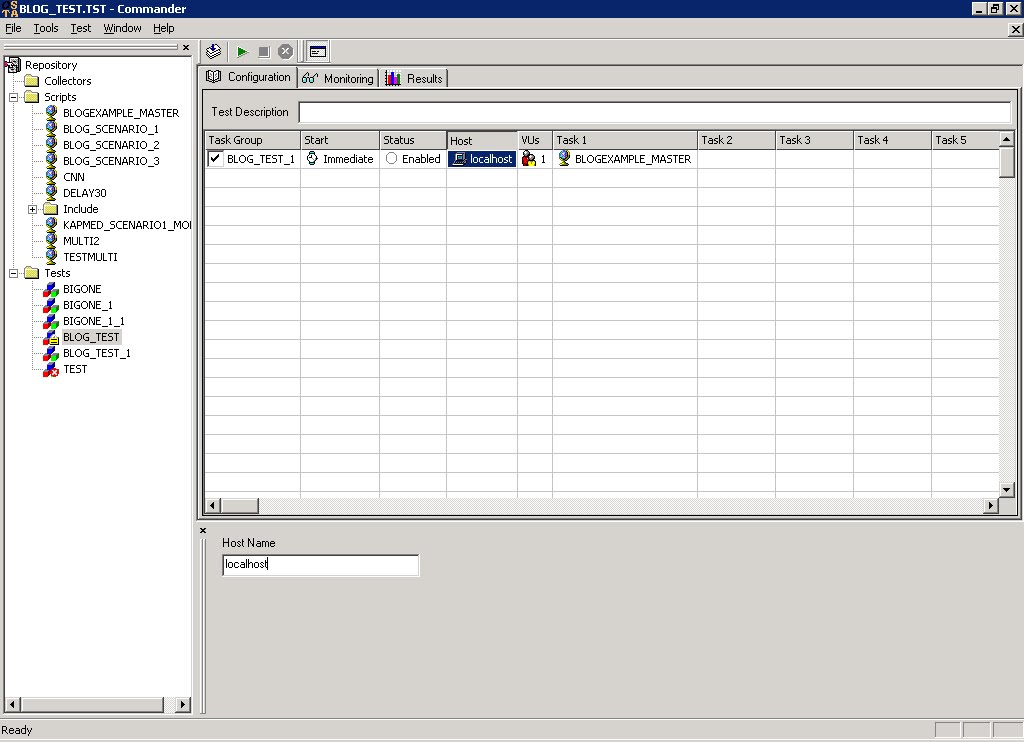This screenshot has height=742, width=1024.
Task: Click the globe icon in Task 1 cell
Action: (x=564, y=158)
